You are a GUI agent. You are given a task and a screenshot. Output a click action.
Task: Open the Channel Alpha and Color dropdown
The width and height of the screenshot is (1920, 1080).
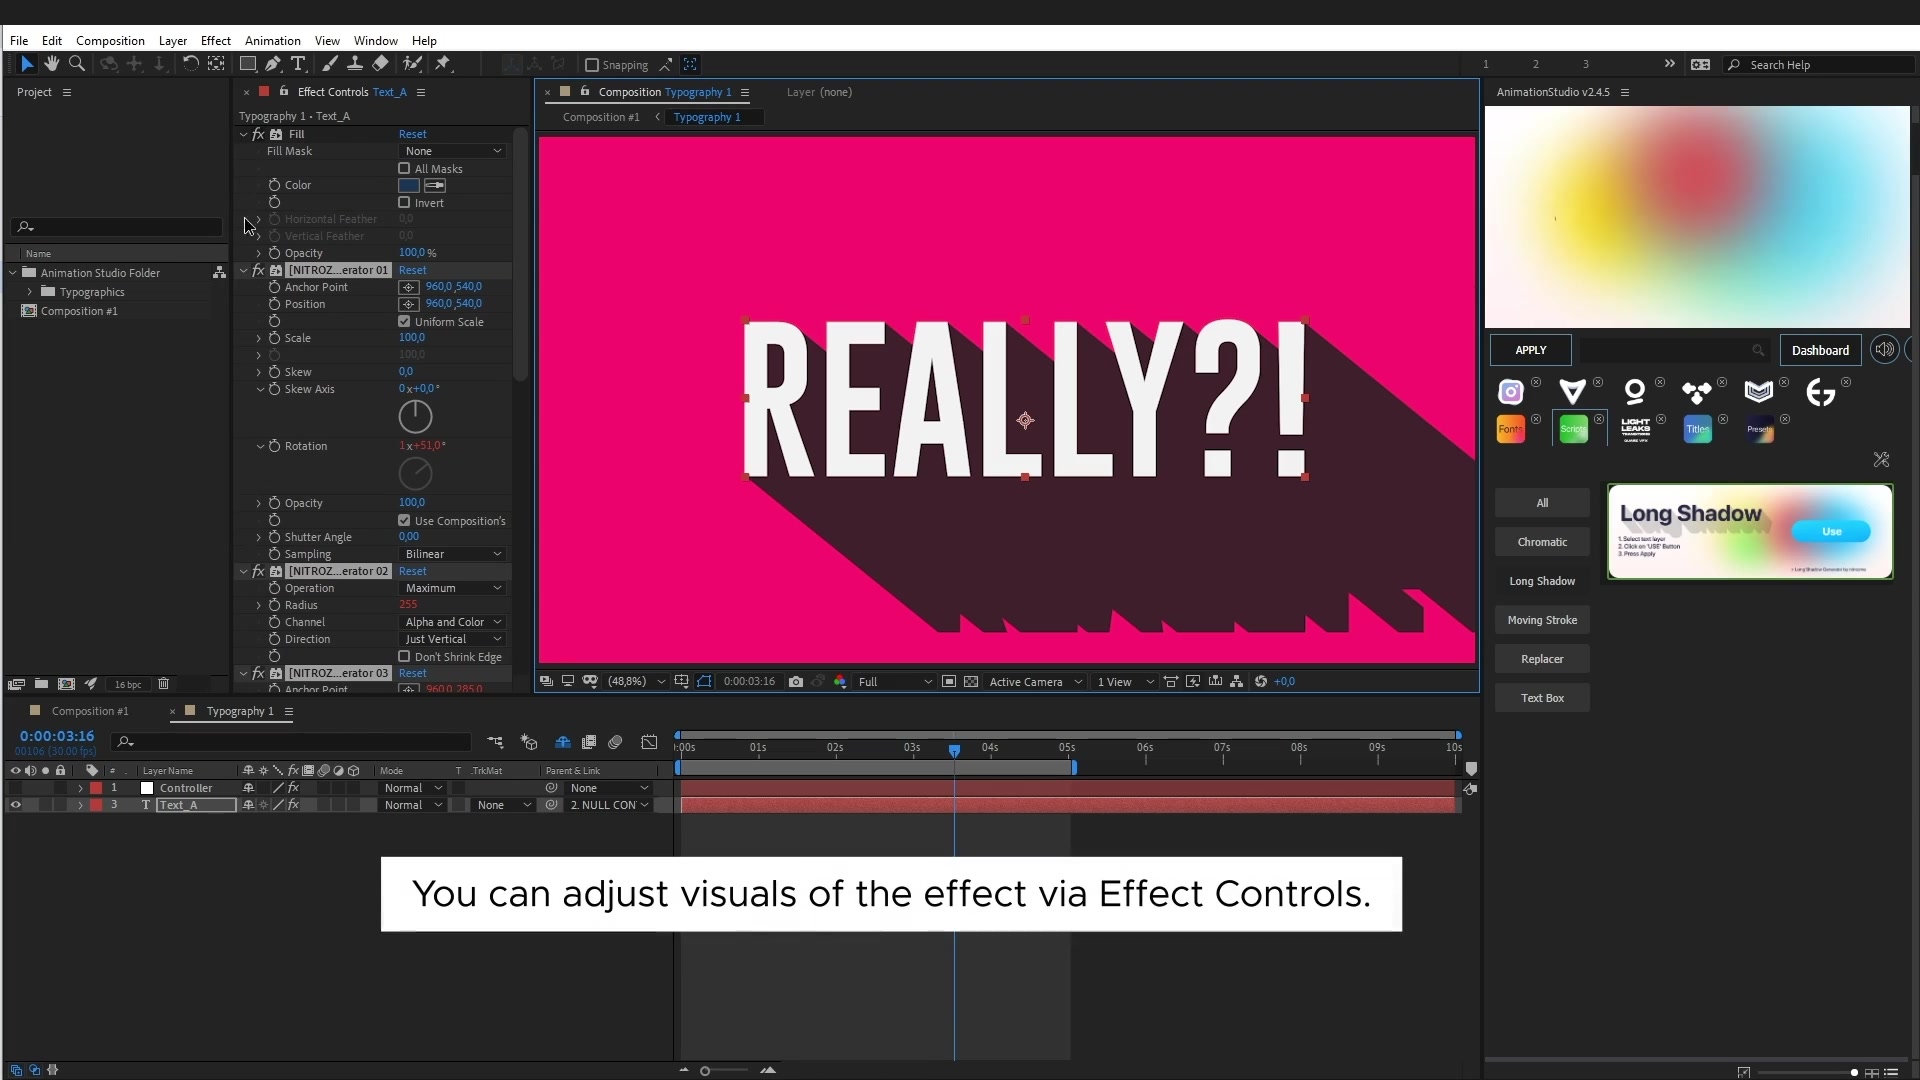point(453,622)
